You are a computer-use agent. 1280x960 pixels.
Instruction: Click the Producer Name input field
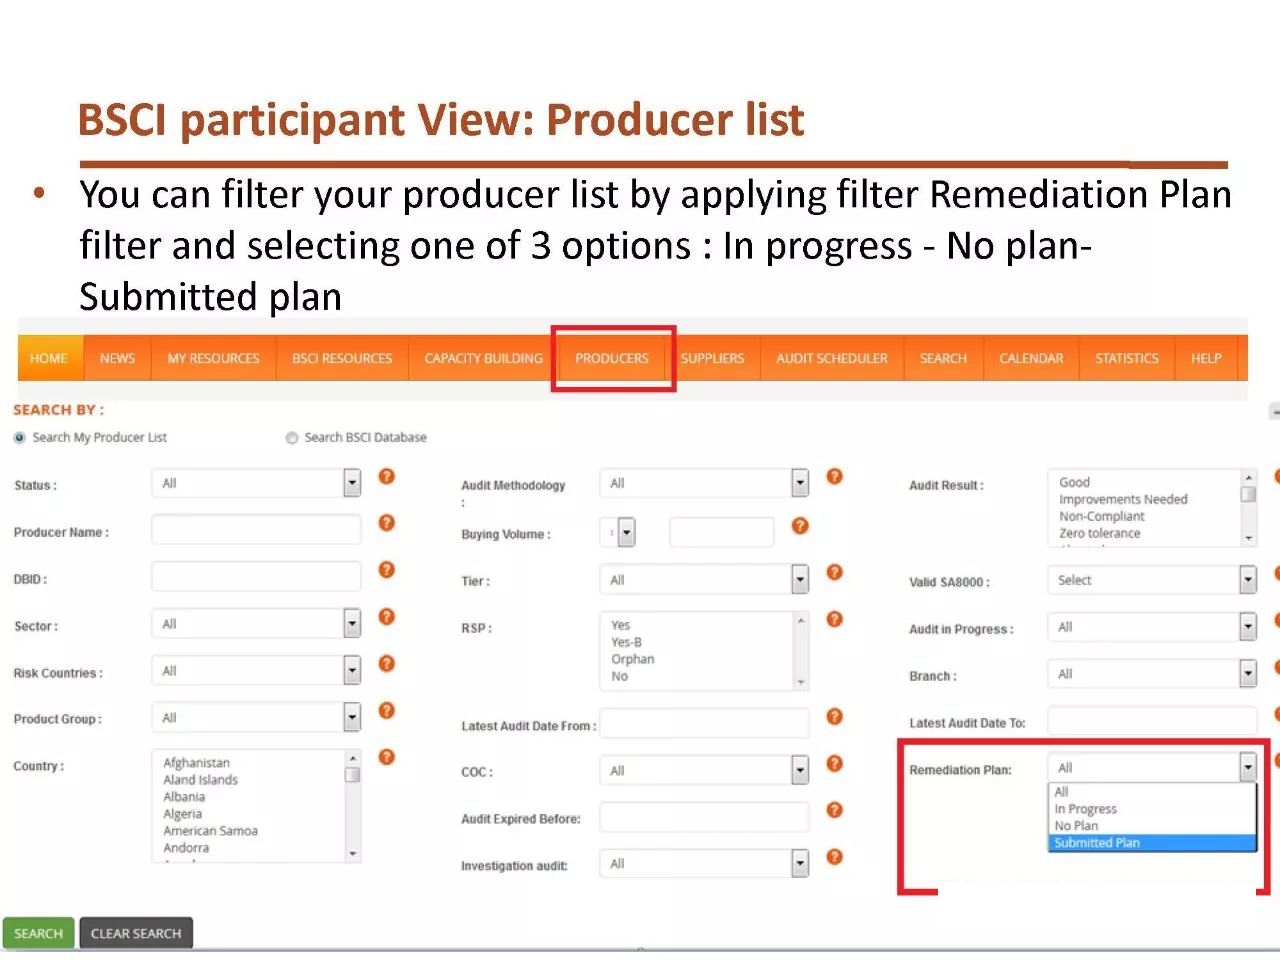256,530
